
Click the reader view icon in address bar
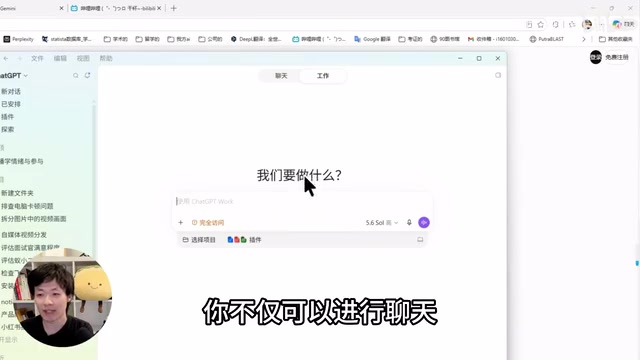(x=529, y=24)
